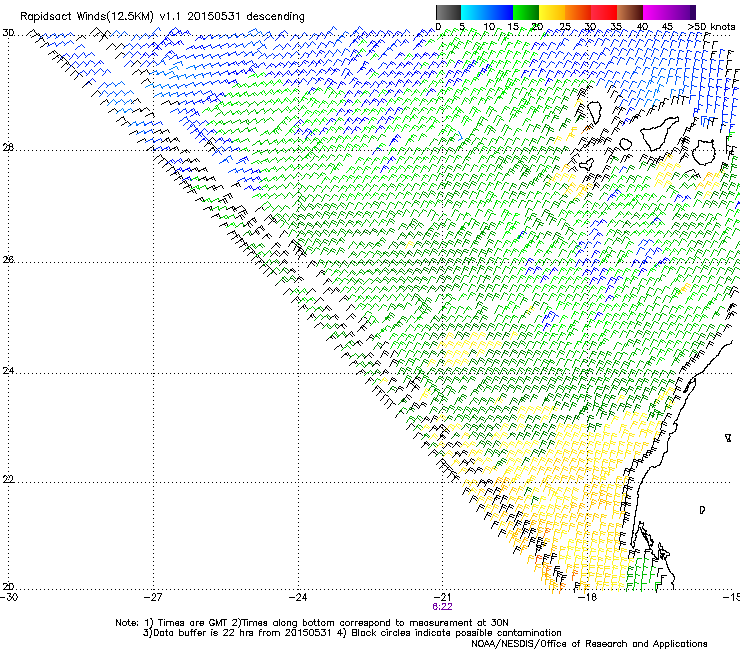Click the date text "20150531 descending"
The height and width of the screenshot is (650, 740).
pyautogui.click(x=246, y=17)
